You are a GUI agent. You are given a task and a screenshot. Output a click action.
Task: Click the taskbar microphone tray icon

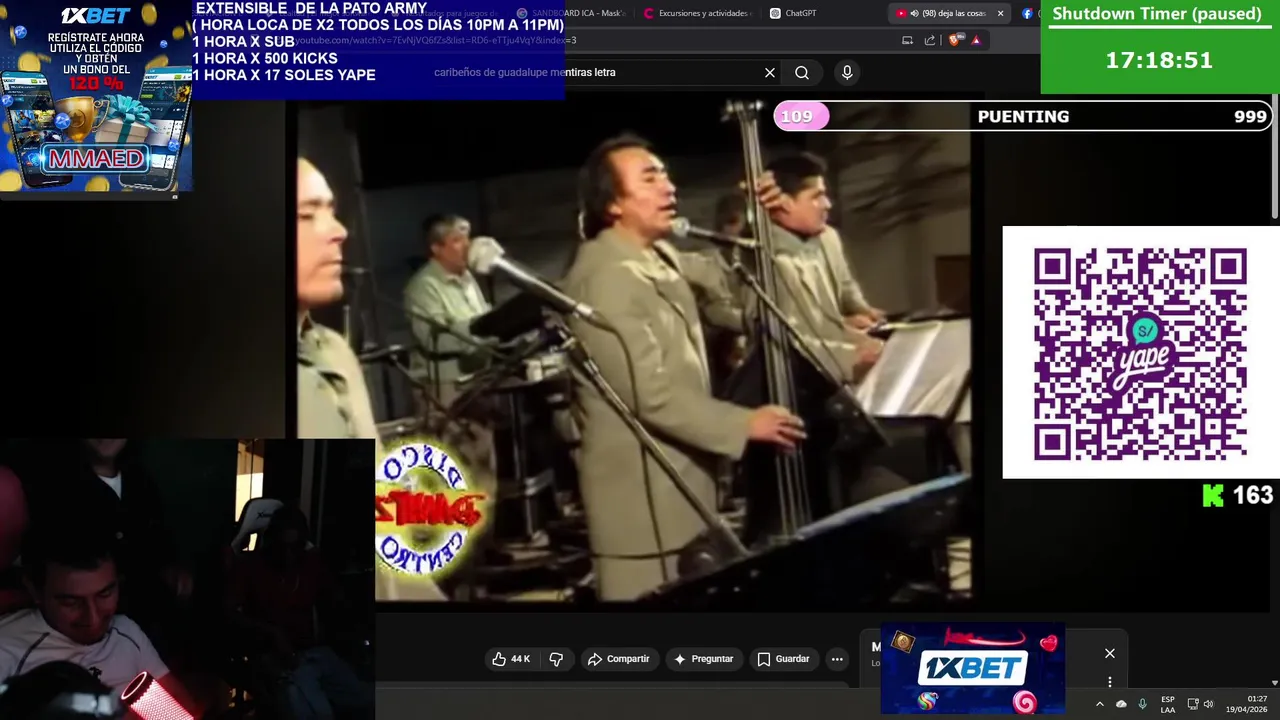coord(1142,704)
